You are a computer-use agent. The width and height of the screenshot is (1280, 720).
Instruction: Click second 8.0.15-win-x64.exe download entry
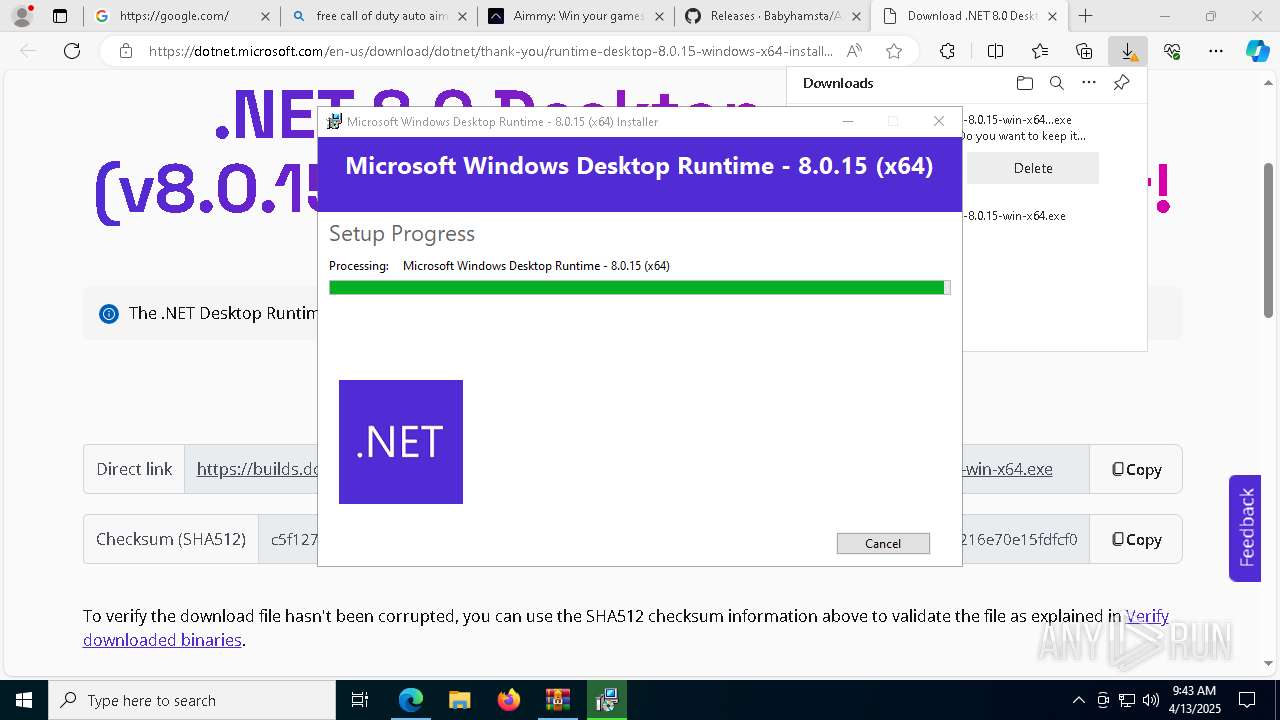[x=1015, y=215]
